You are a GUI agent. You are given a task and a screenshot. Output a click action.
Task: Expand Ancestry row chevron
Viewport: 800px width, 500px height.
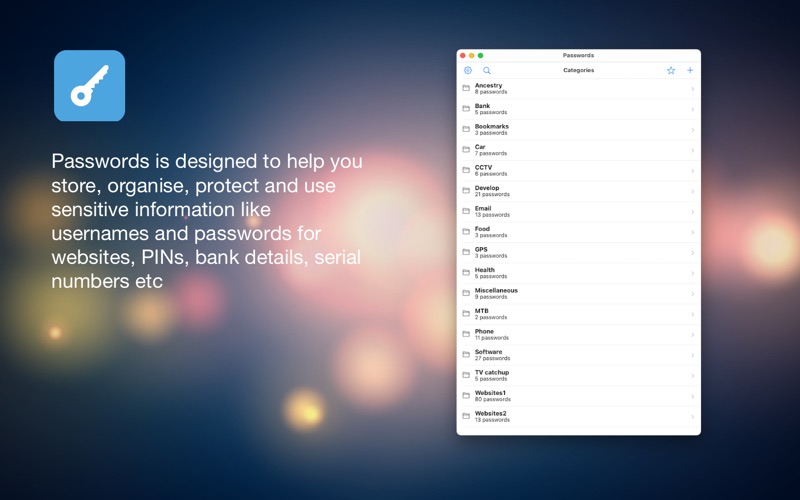[692, 89]
